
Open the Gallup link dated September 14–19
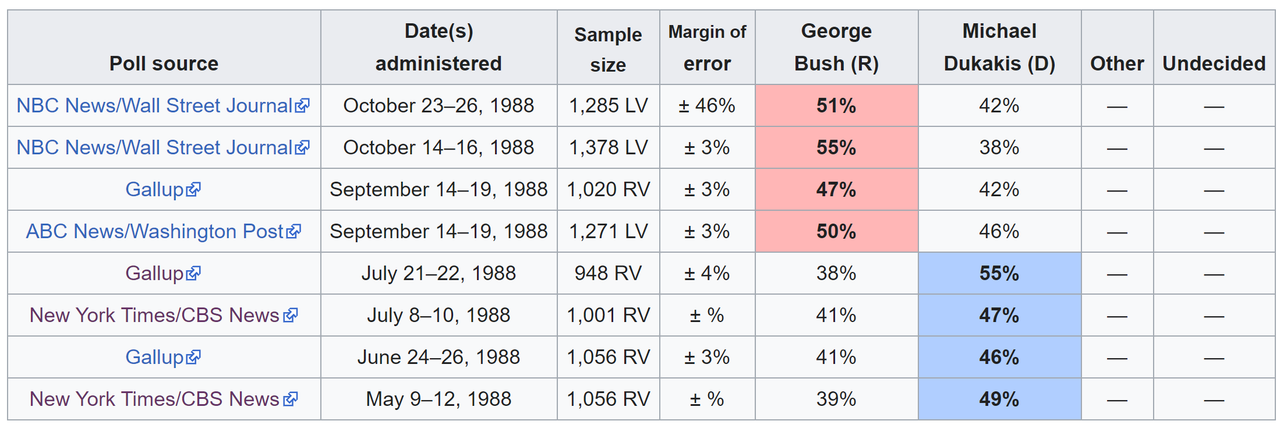[155, 189]
